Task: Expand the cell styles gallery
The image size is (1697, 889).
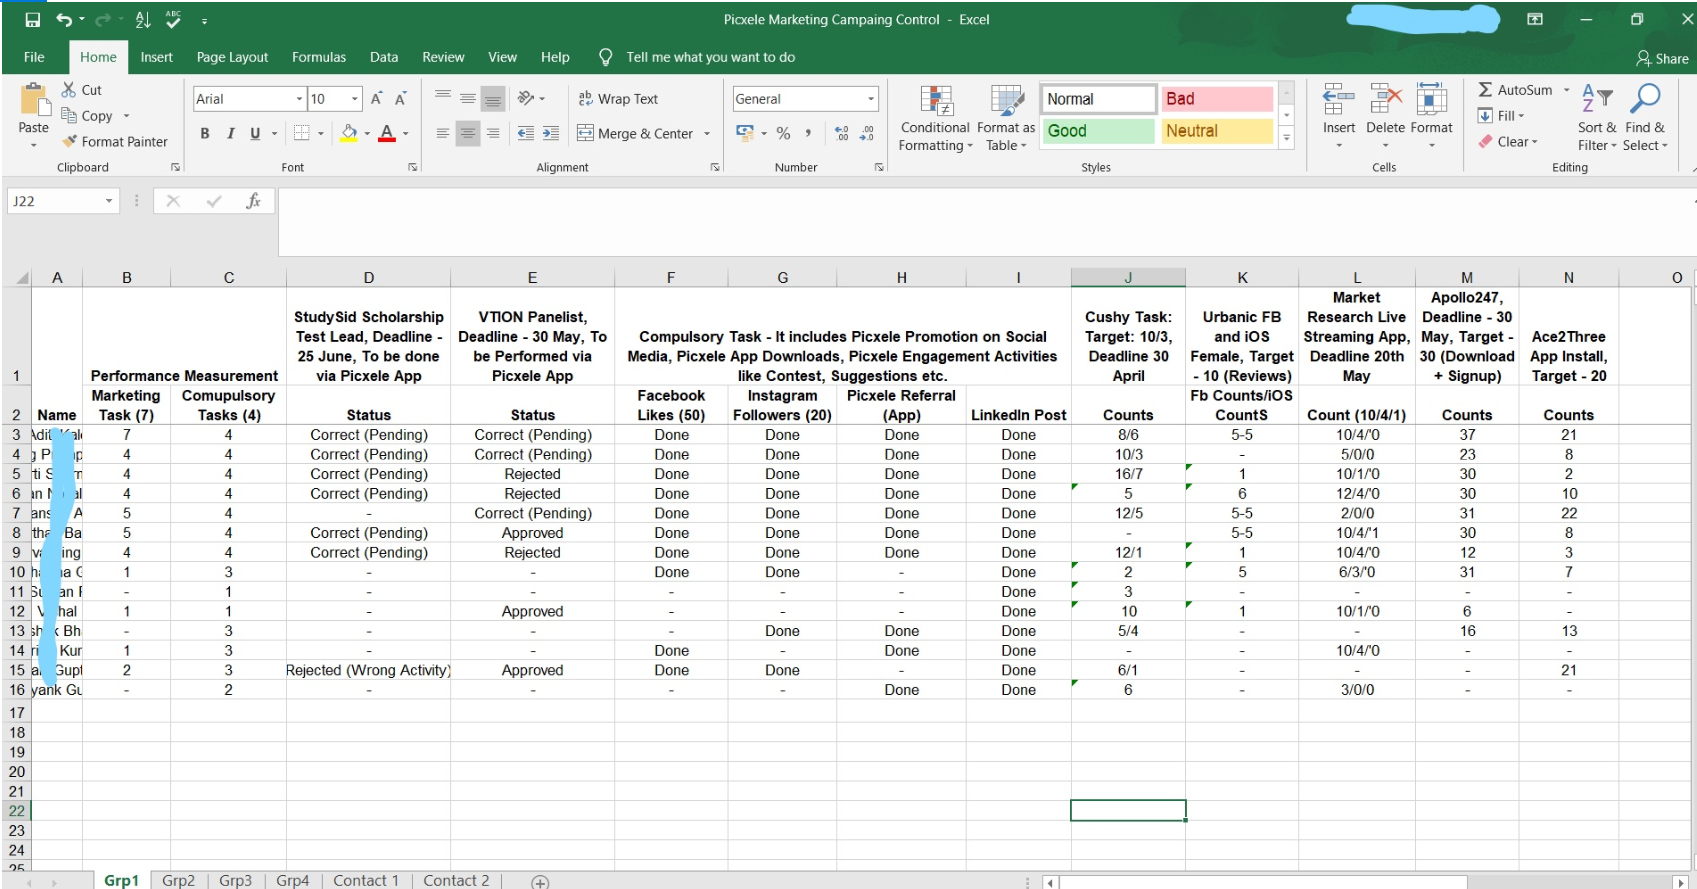Action: (1287, 139)
